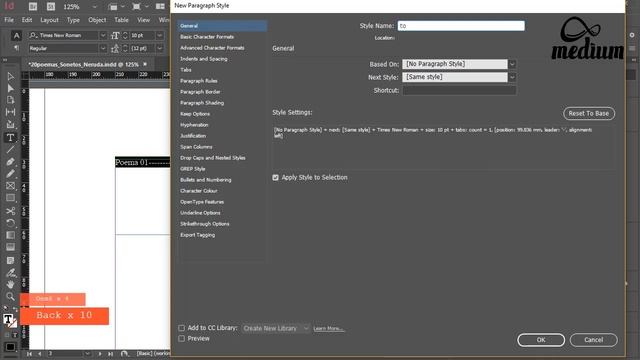Image resolution: width=640 pixels, height=360 pixels.
Task: Select the Content Collector tool
Action: pos(11,124)
